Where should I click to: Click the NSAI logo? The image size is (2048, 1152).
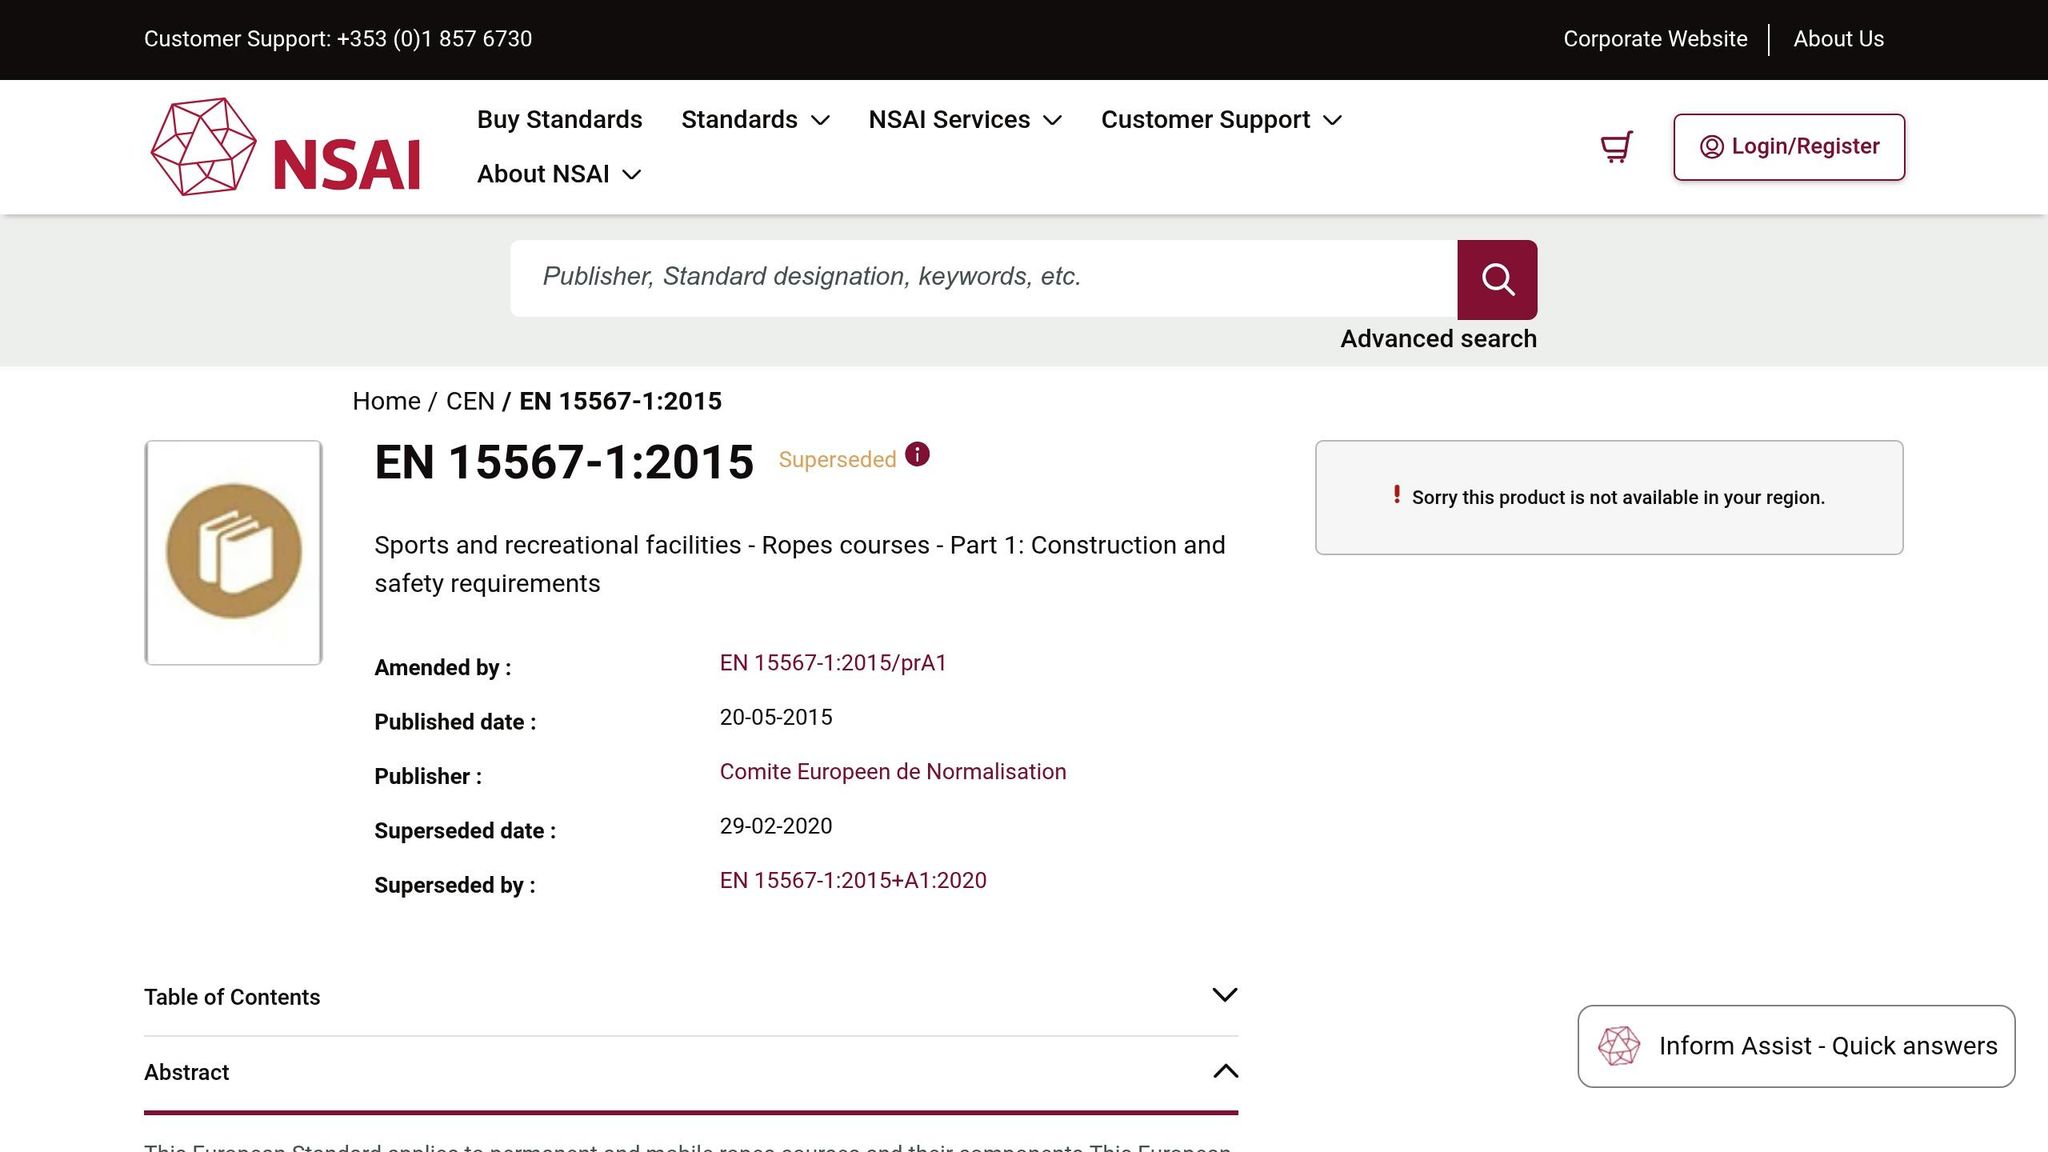pos(286,147)
